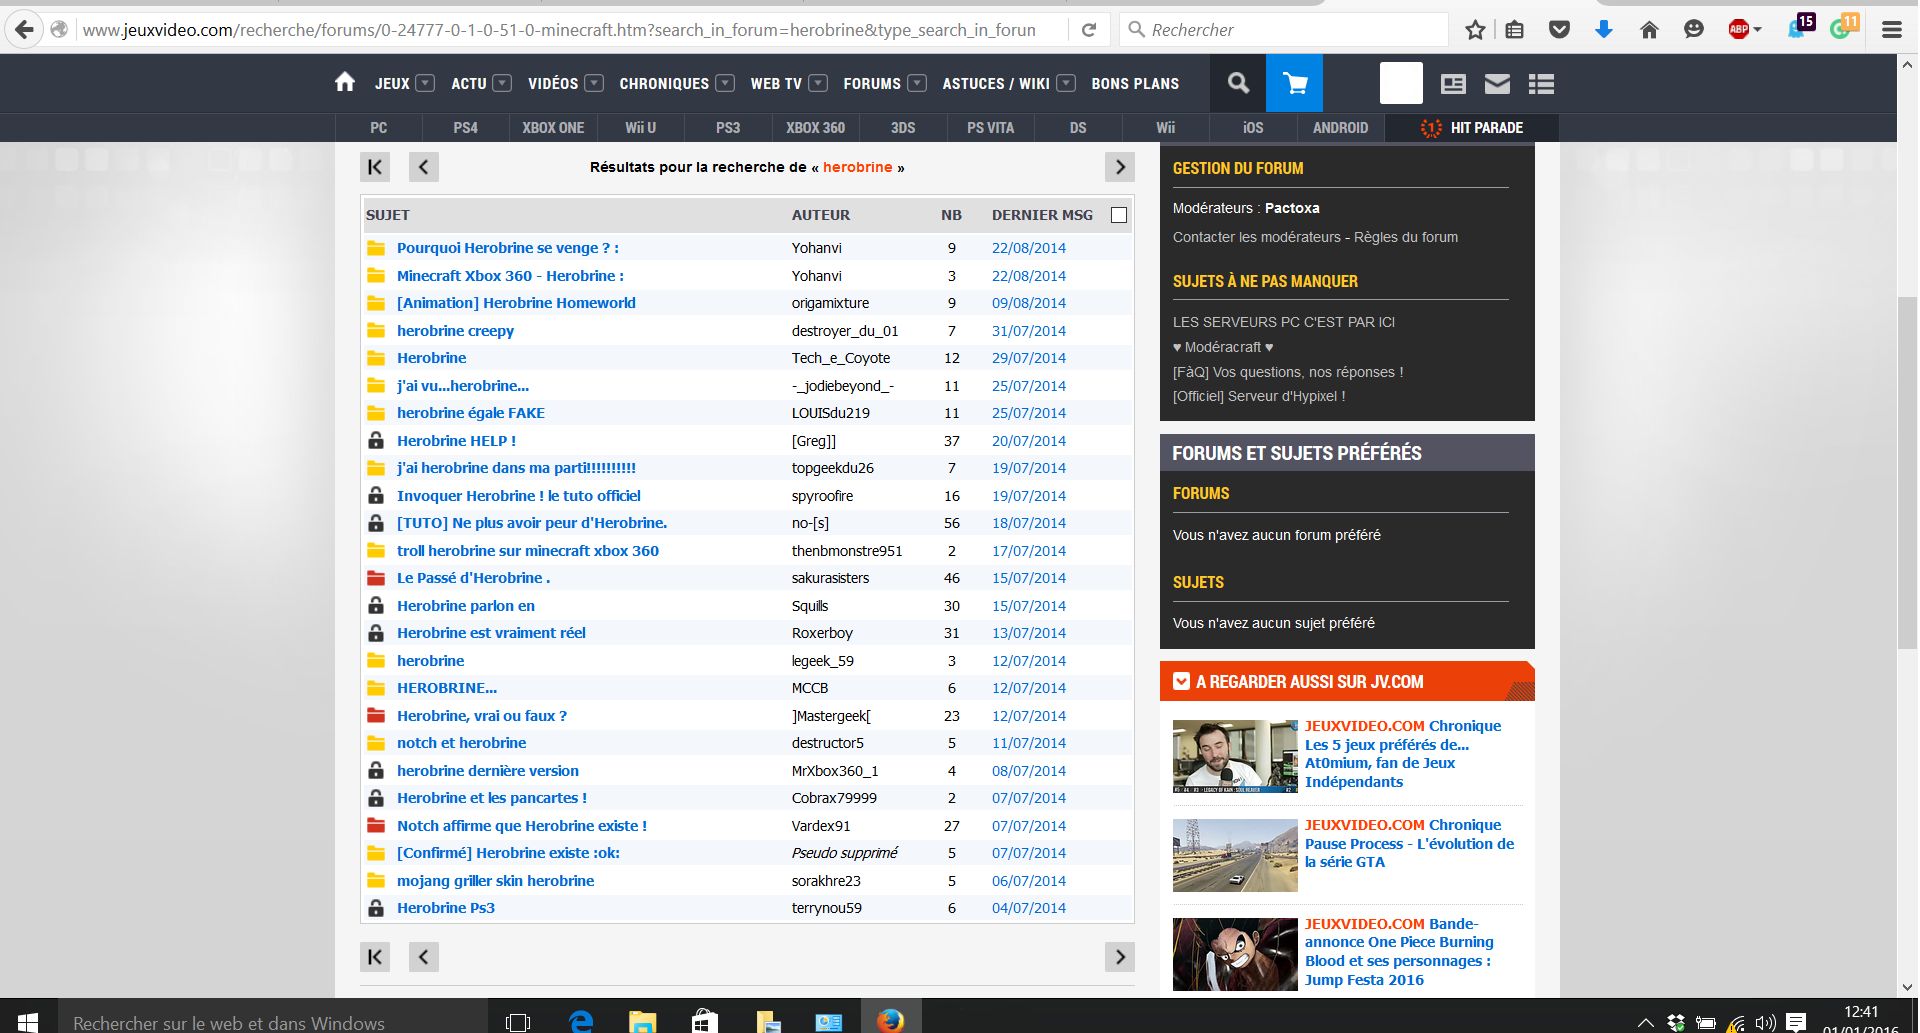Open topic 'Pourquoi Herobrine se venge ? :'
Image resolution: width=1920 pixels, height=1033 pixels.
[x=508, y=248]
